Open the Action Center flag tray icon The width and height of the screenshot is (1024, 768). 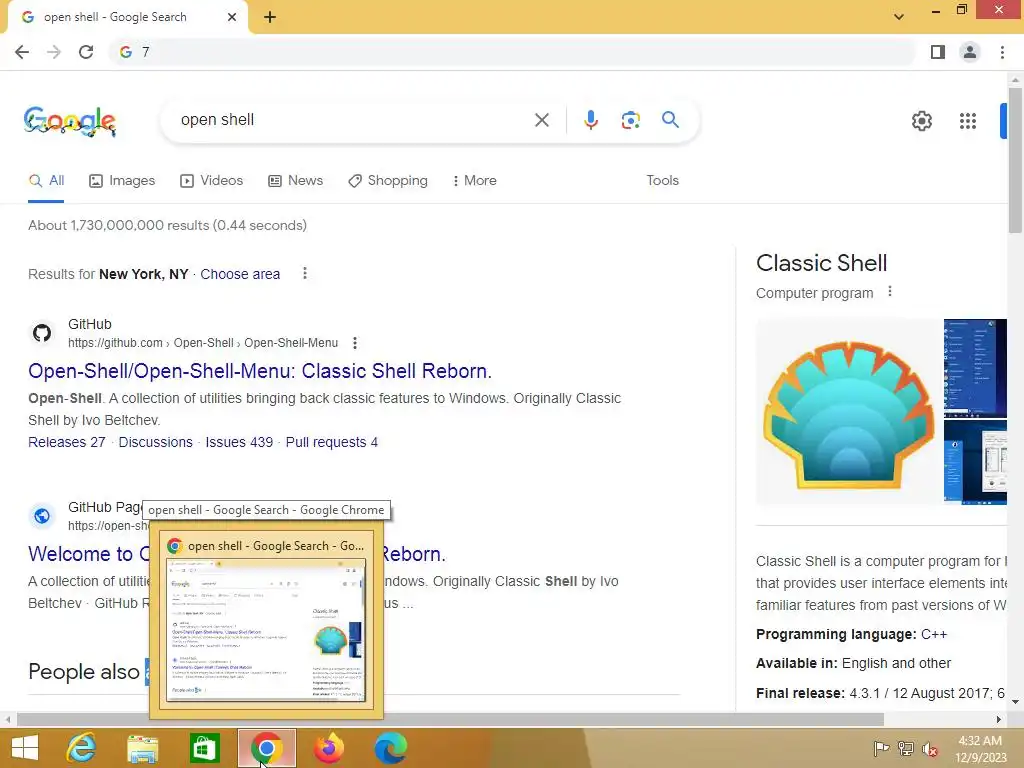(881, 748)
